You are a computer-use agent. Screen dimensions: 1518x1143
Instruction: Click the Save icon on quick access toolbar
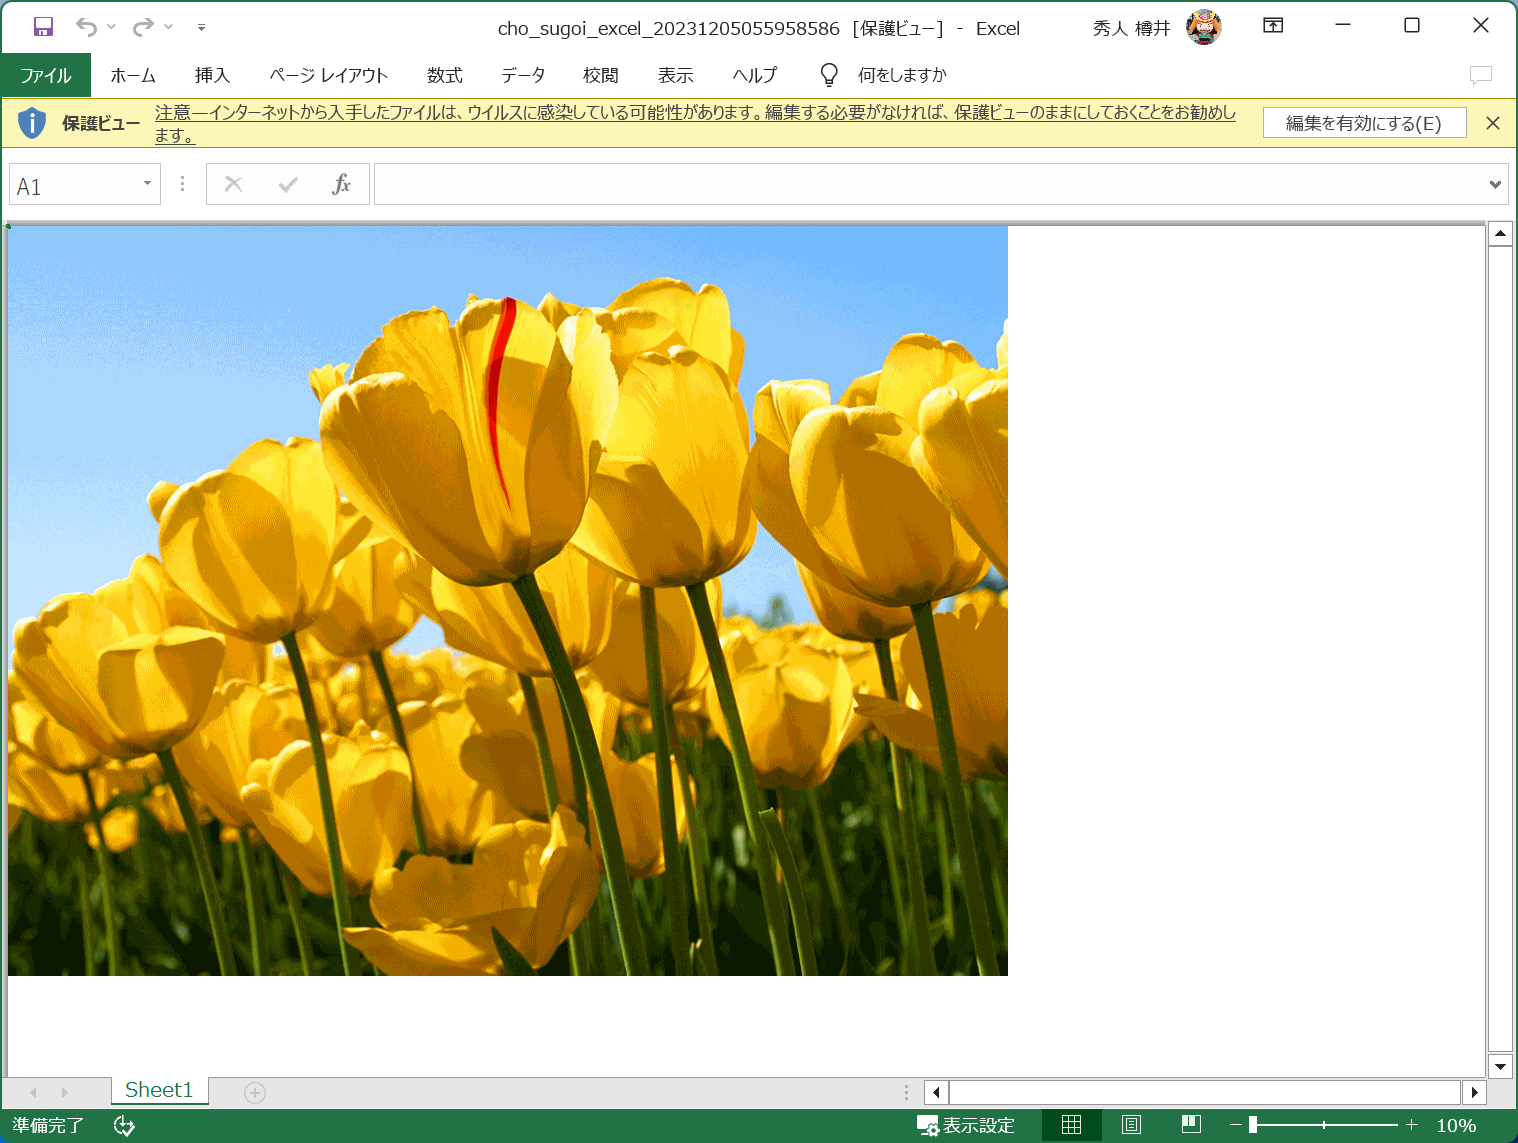(x=42, y=26)
